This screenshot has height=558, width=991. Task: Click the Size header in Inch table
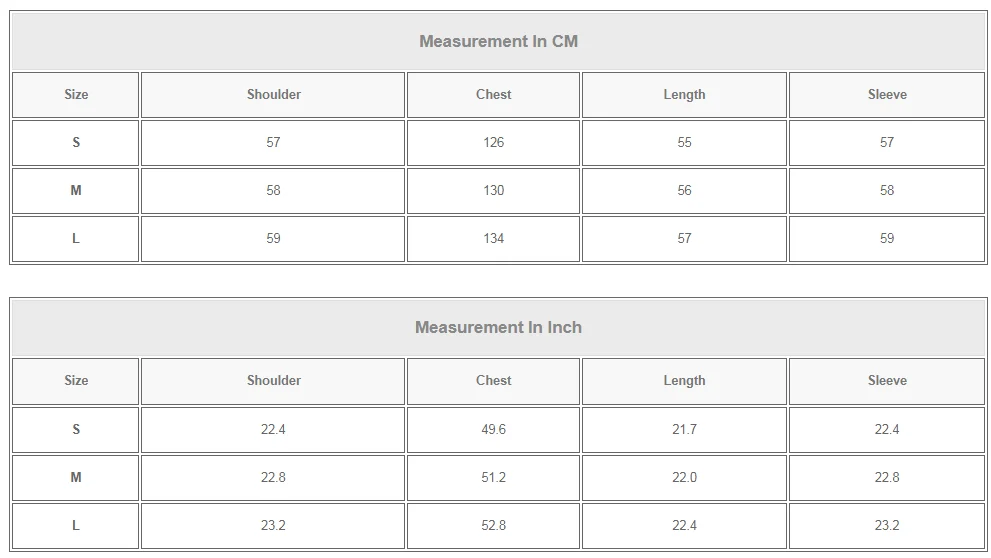[x=76, y=380]
